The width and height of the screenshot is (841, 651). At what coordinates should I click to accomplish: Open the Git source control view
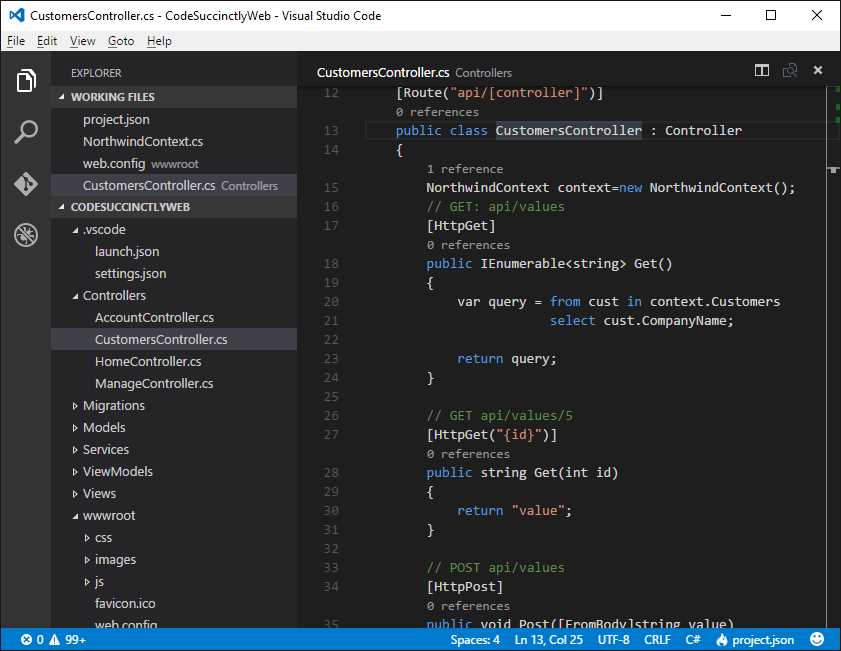coord(26,184)
